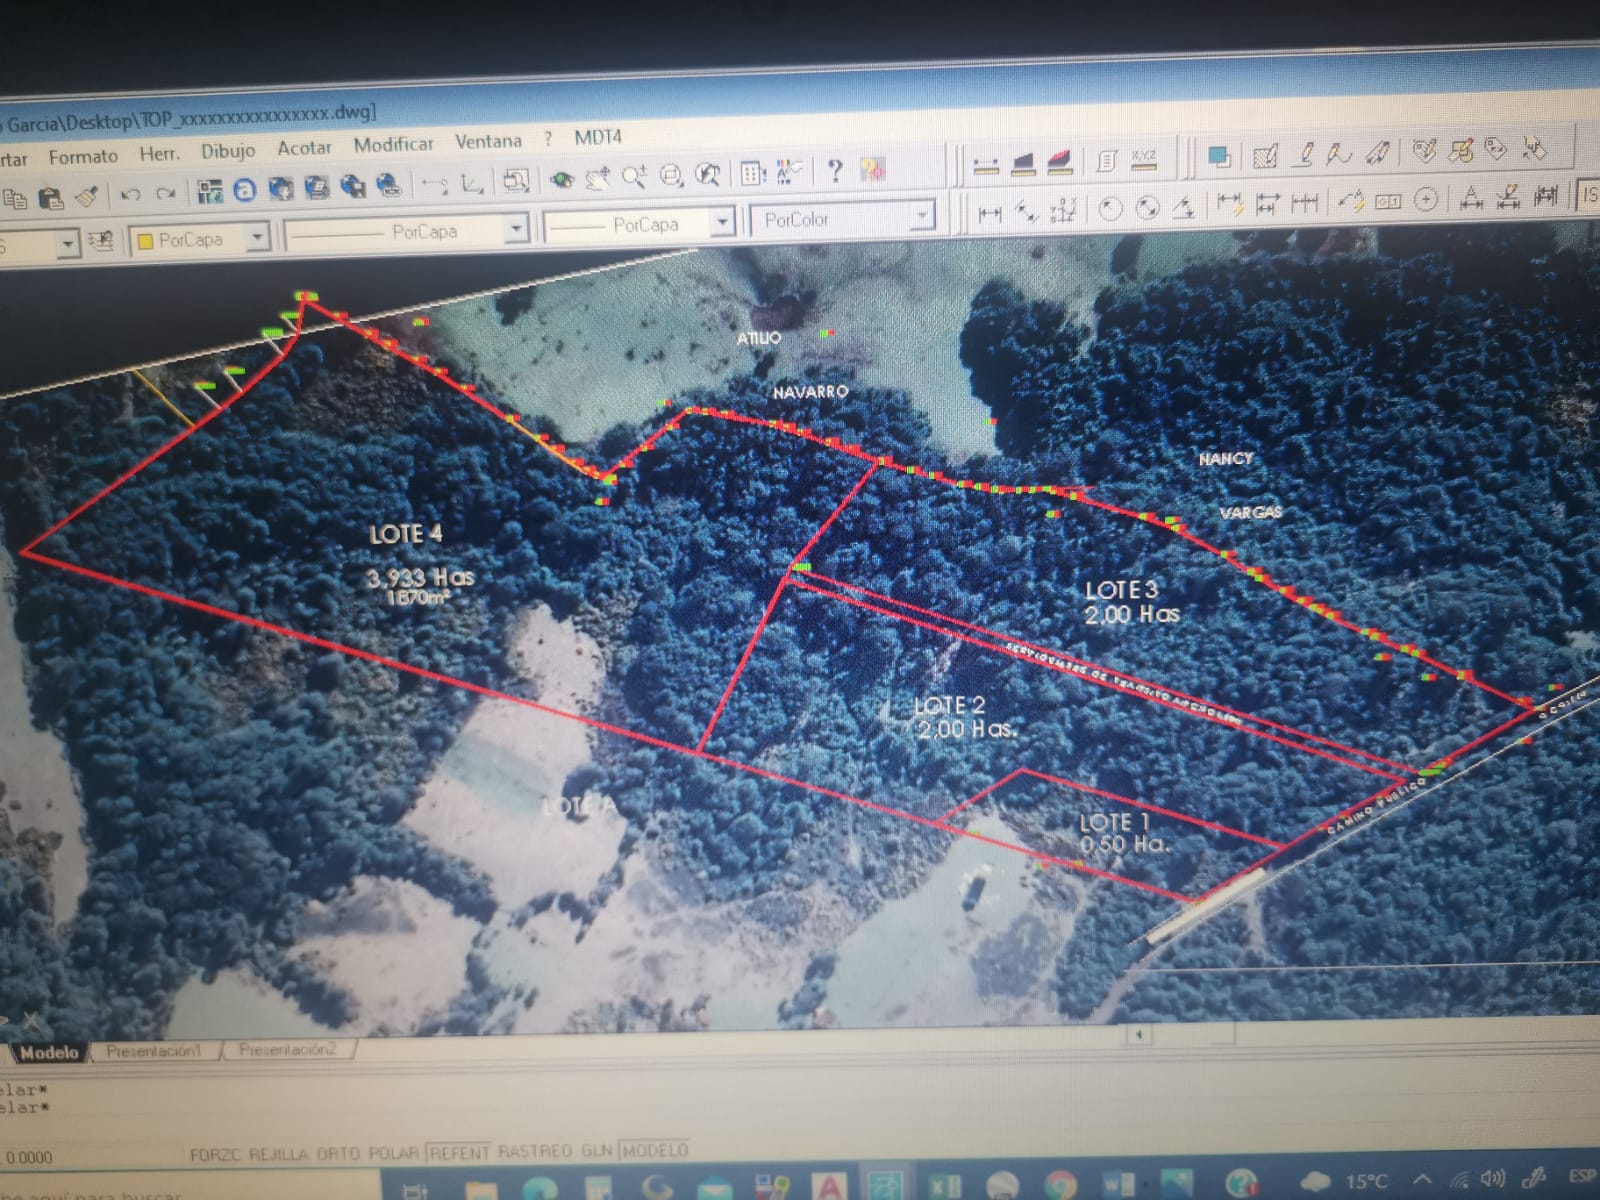1600x1200 pixels.
Task: Toggle RASTREO object tracking
Action: pos(535,1151)
